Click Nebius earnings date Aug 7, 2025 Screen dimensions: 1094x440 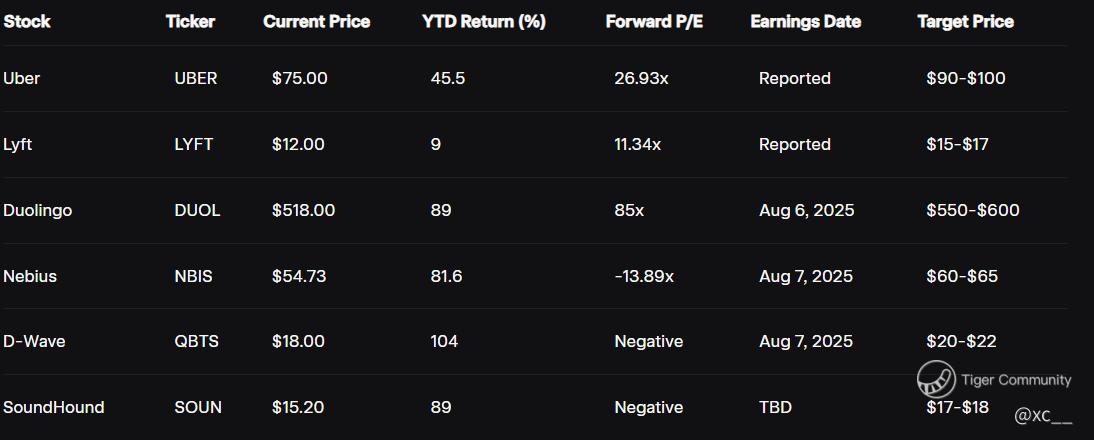click(x=806, y=276)
